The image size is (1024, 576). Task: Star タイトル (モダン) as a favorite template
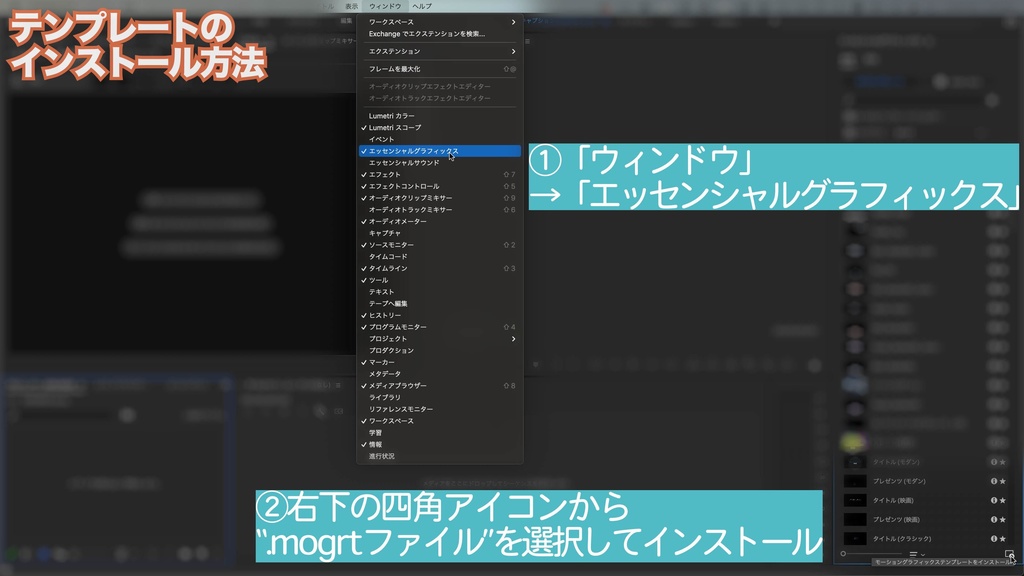tap(1002, 462)
